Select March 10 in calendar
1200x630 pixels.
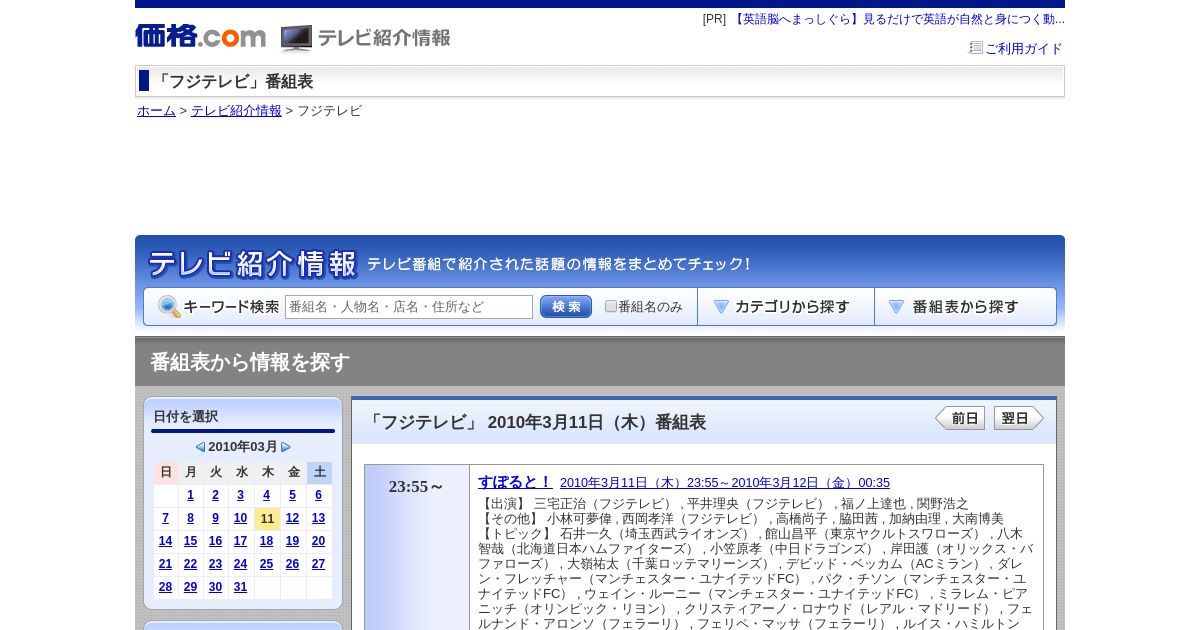pos(240,518)
